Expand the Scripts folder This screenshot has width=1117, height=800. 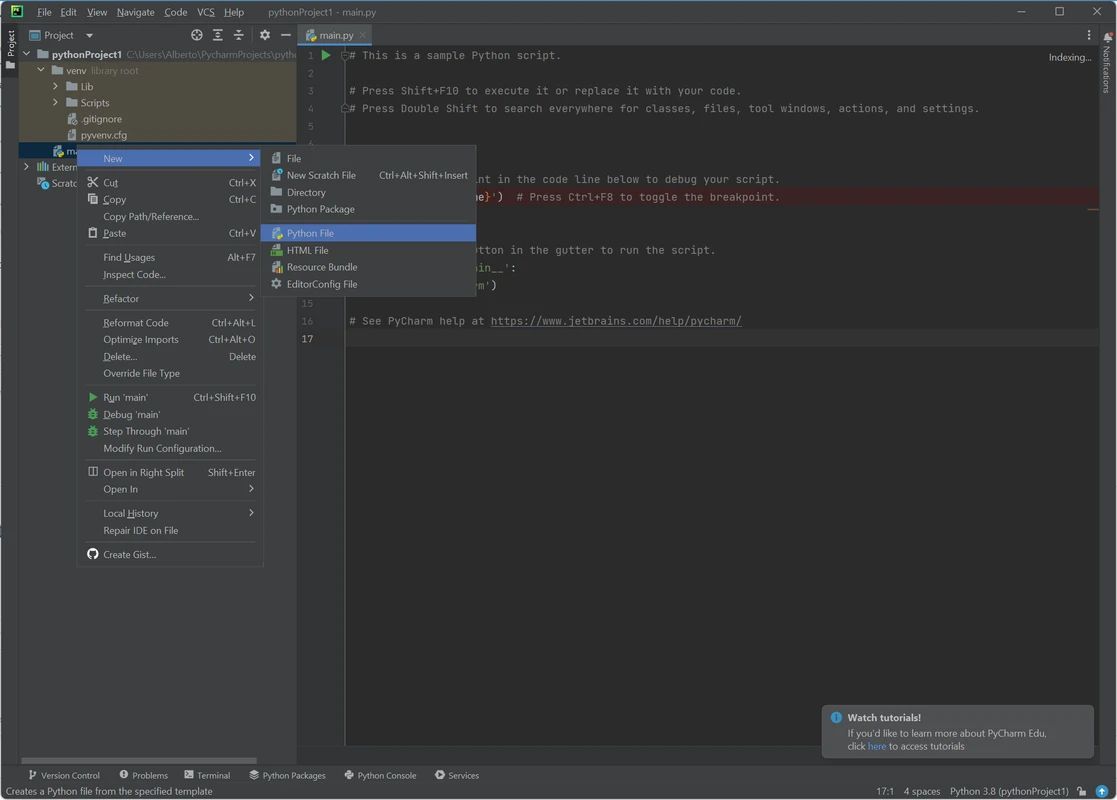point(56,102)
